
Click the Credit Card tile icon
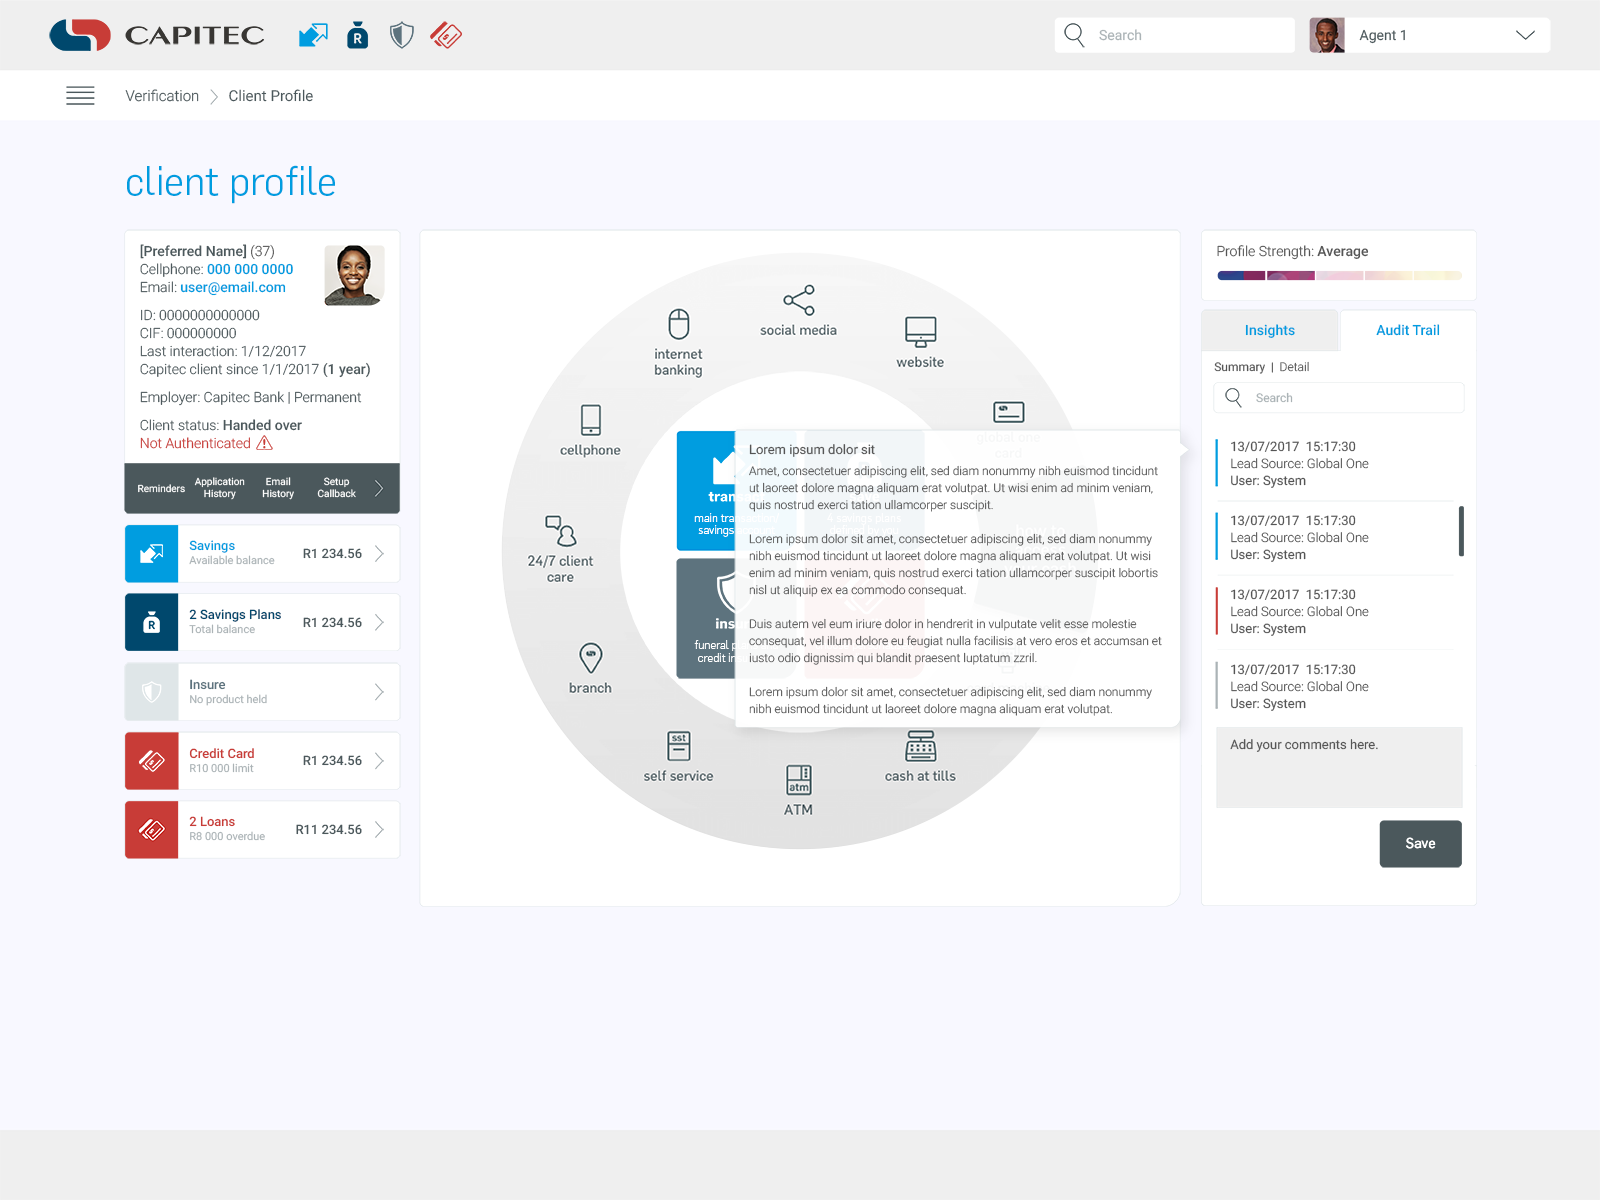(152, 761)
